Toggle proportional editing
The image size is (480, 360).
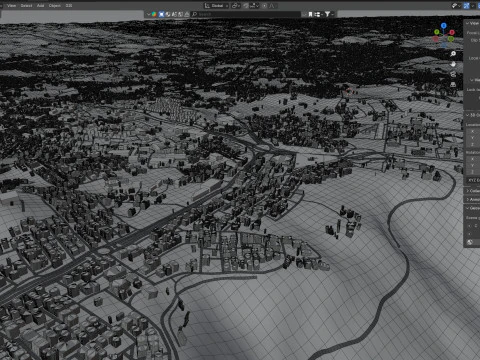click(265, 6)
